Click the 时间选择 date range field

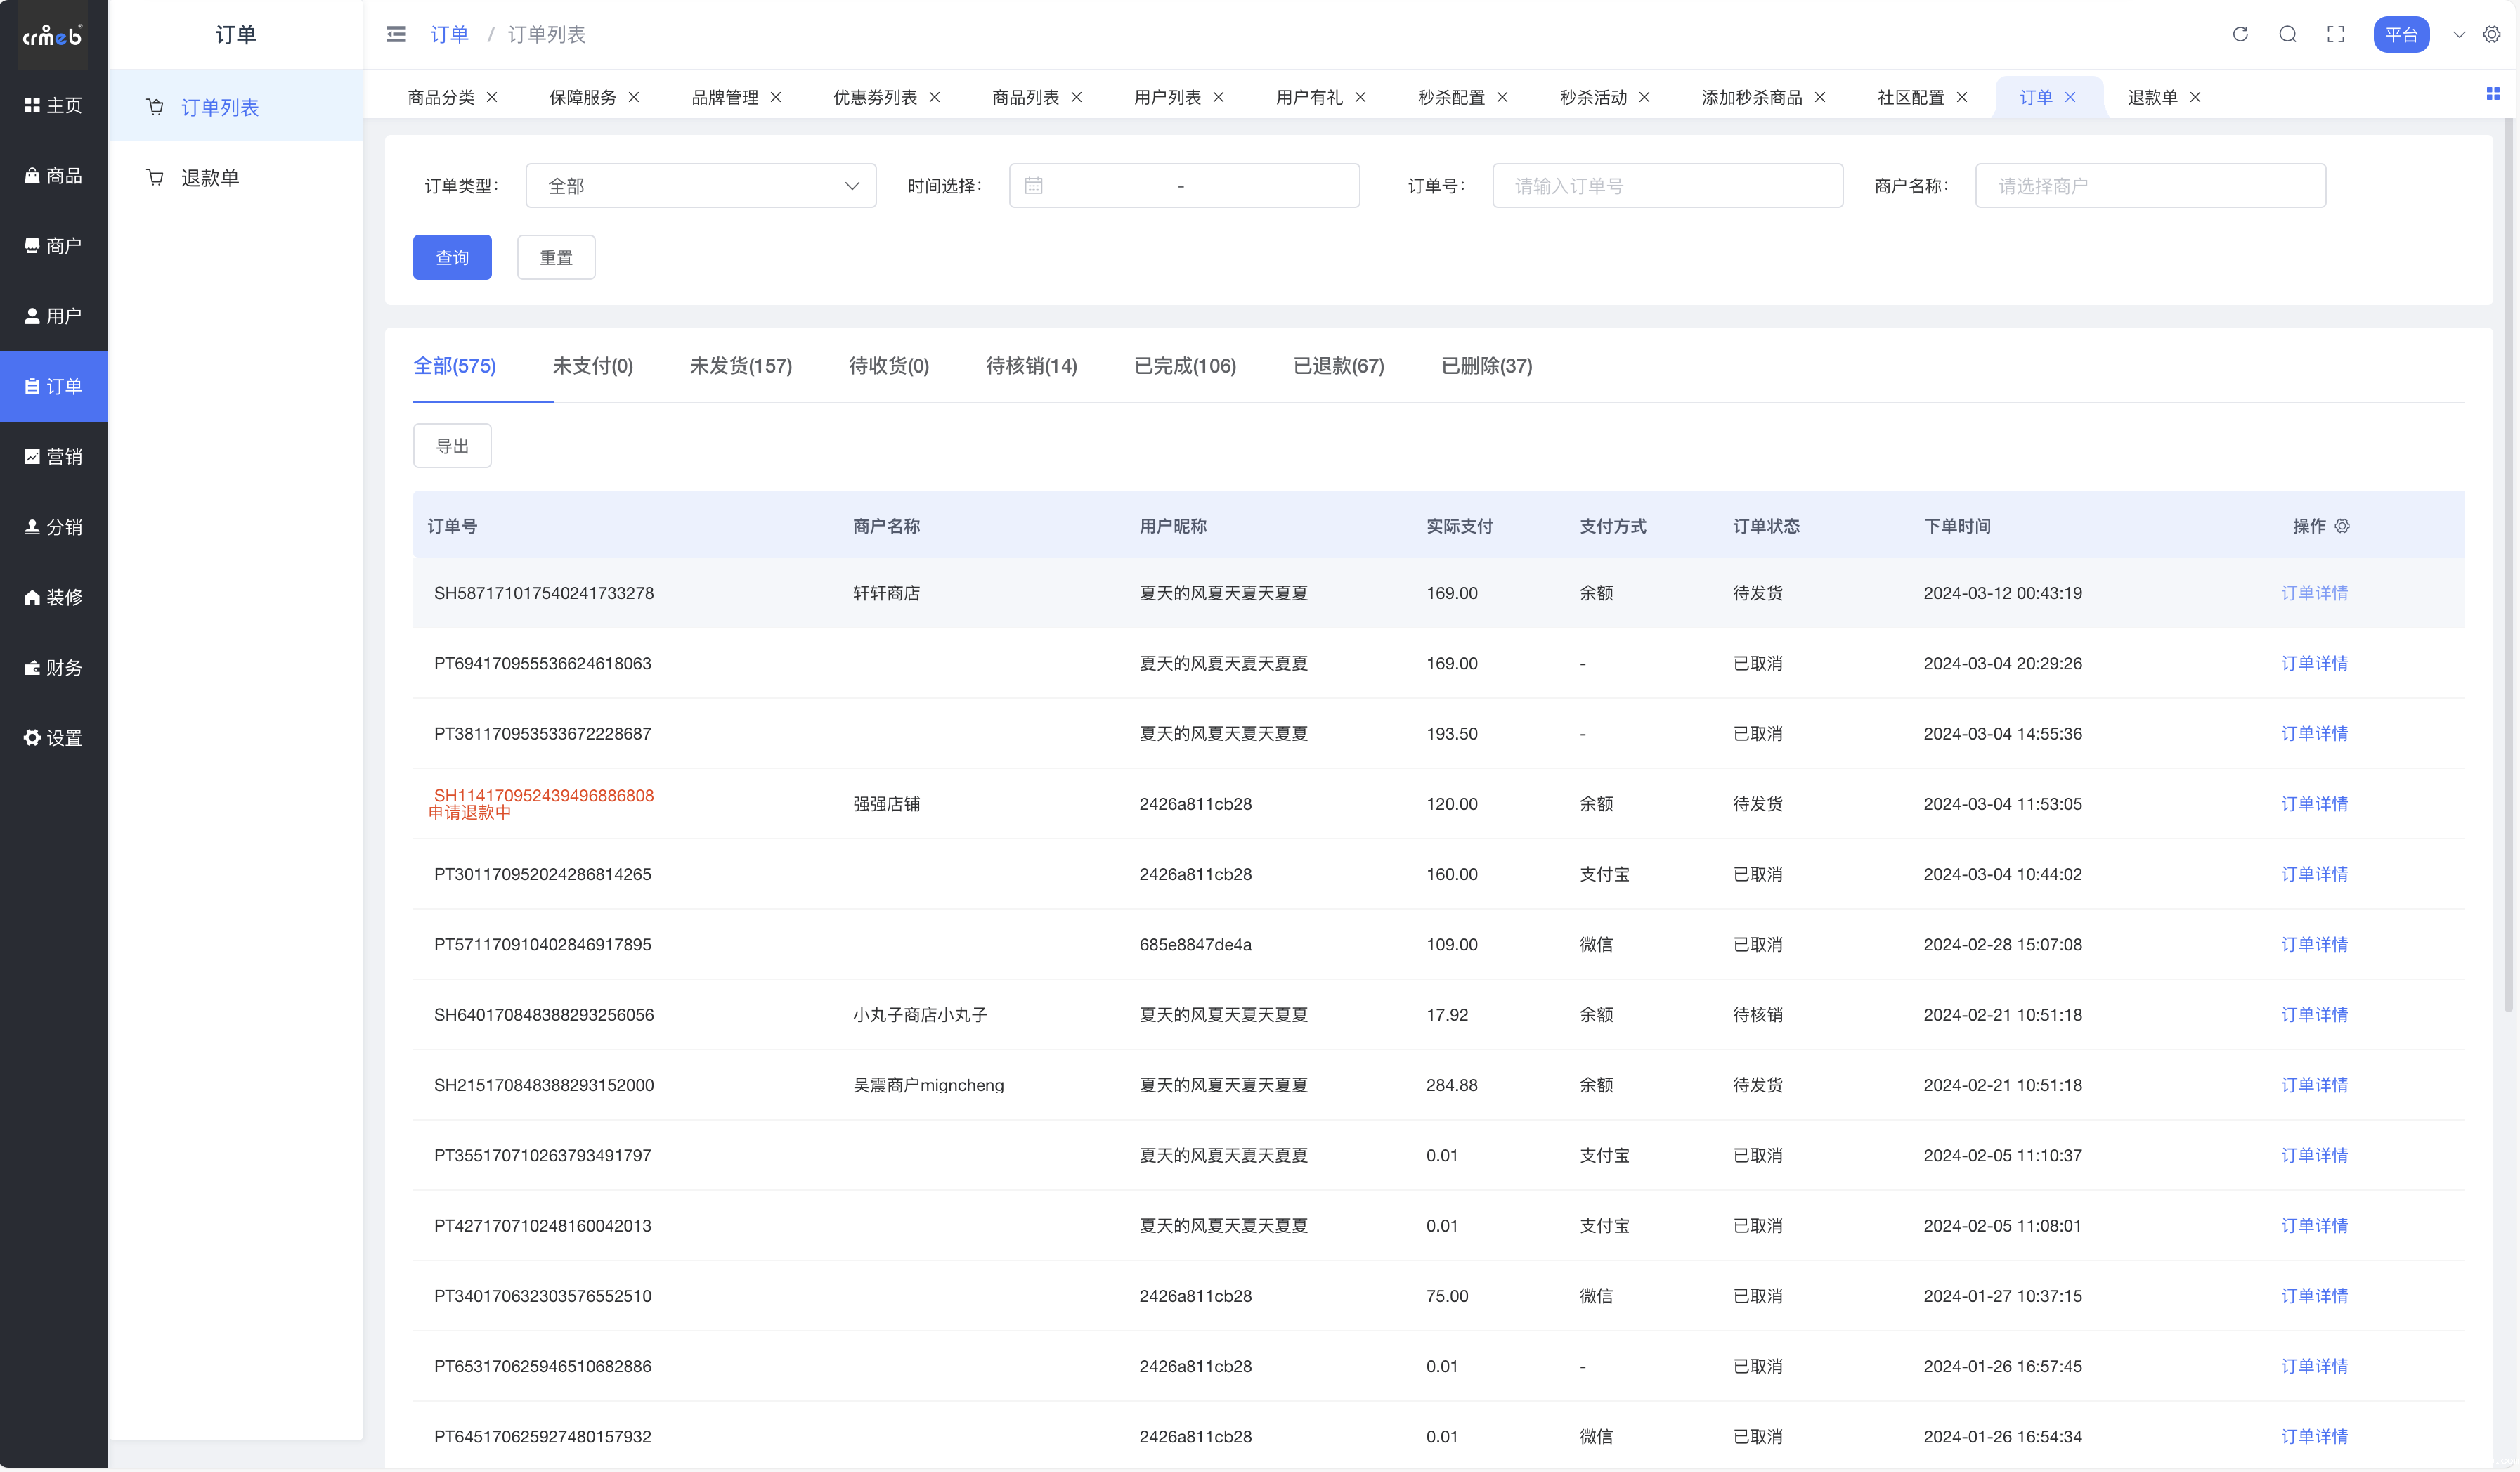(1184, 186)
